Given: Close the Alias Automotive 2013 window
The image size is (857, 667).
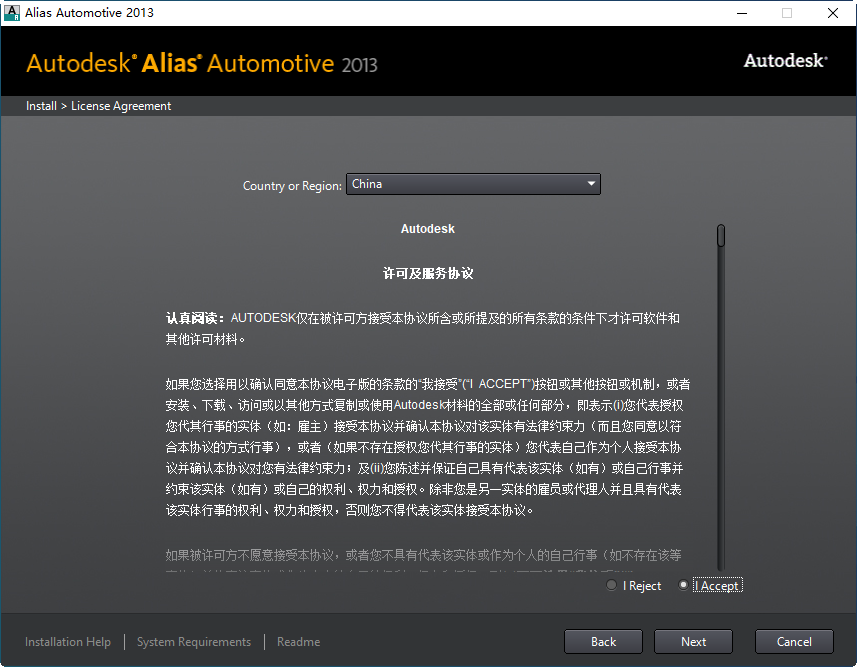Looking at the screenshot, I should (x=832, y=13).
